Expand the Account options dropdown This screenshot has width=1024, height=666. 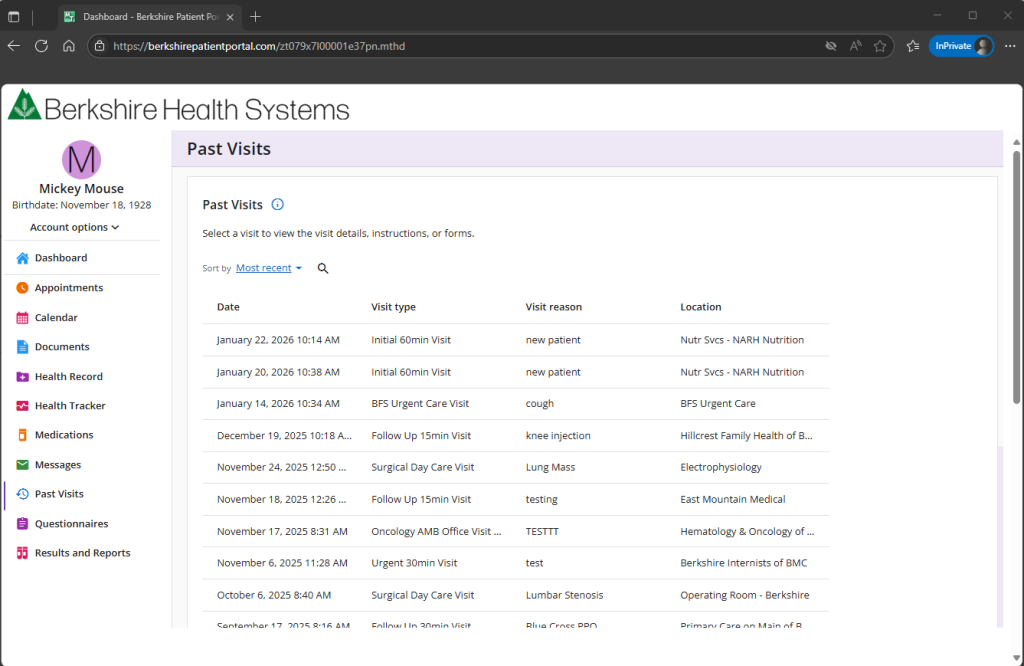(75, 227)
